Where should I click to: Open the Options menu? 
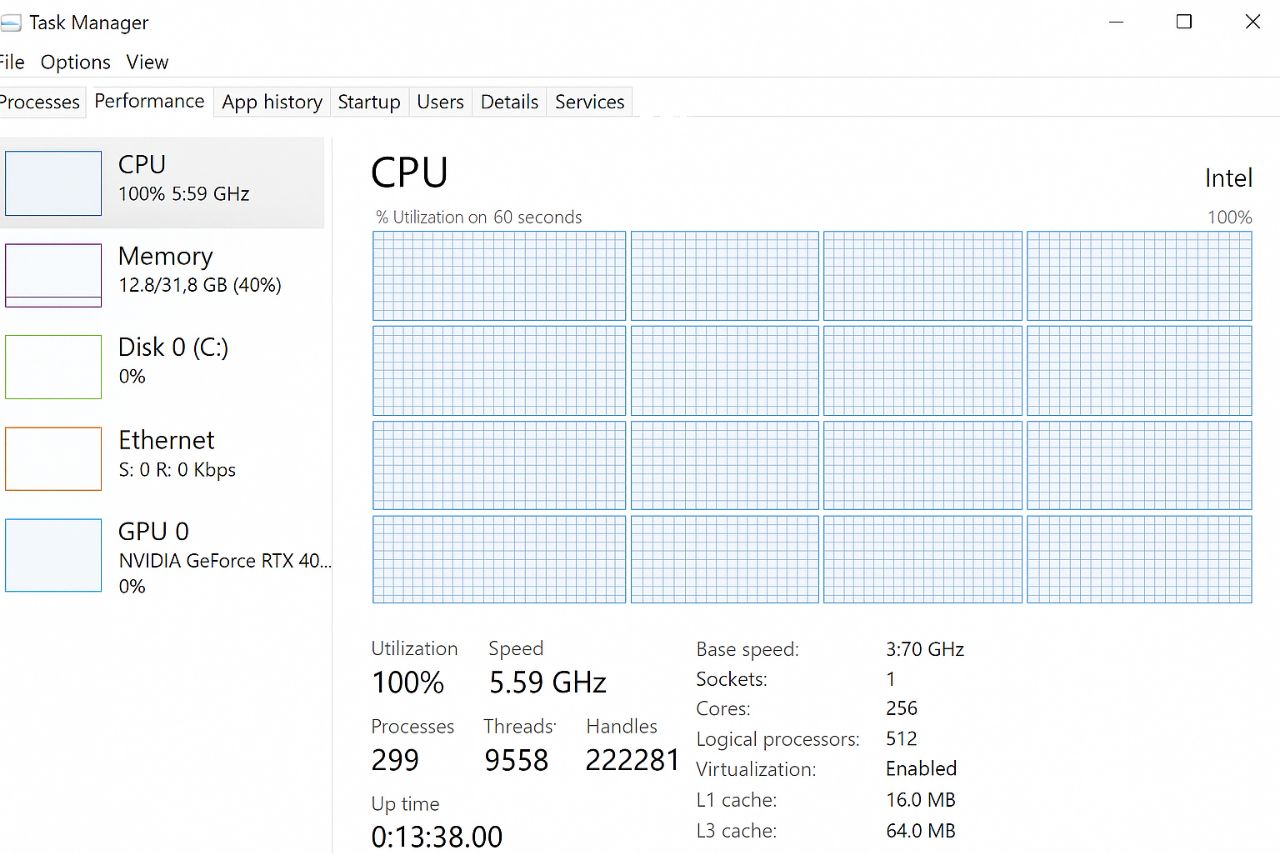tap(75, 62)
